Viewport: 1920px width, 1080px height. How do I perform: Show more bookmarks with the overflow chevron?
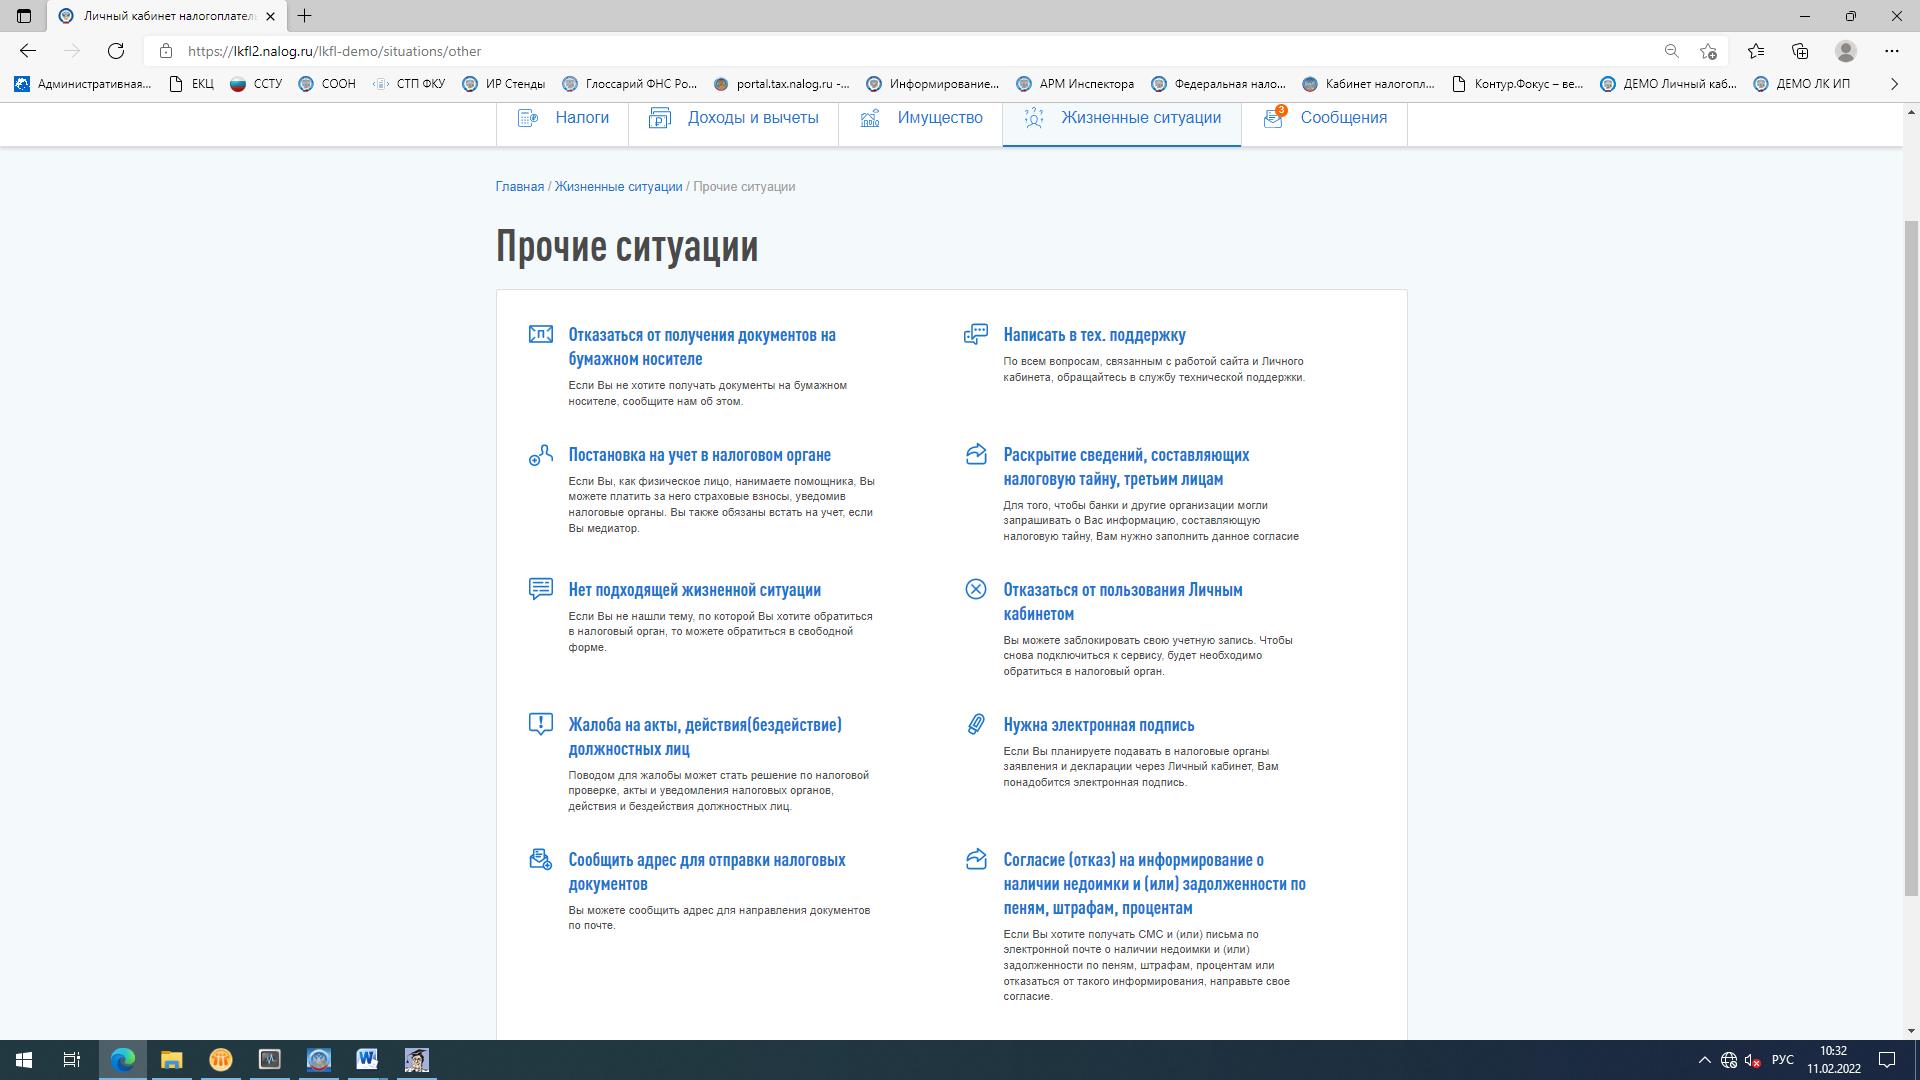point(1893,84)
